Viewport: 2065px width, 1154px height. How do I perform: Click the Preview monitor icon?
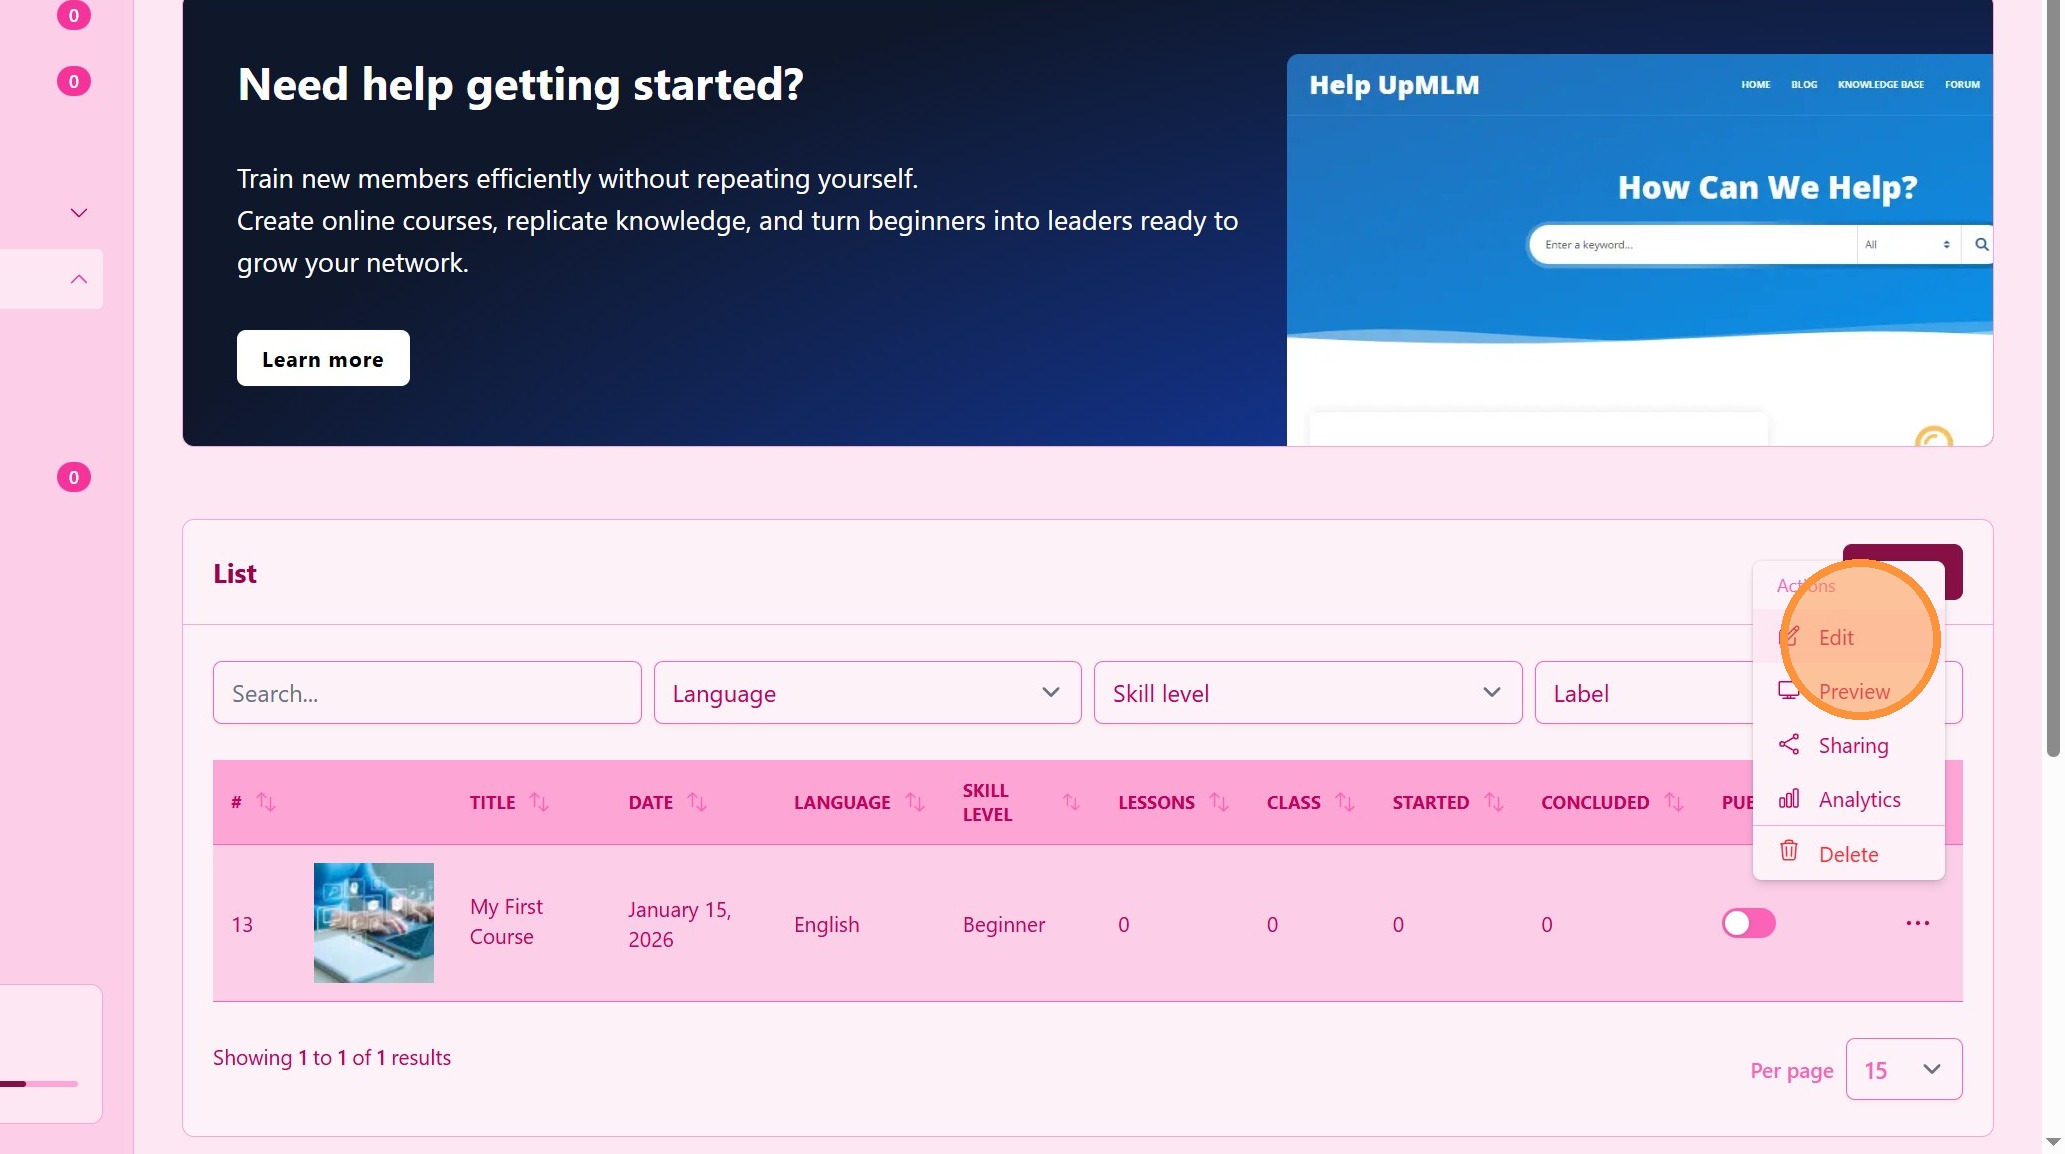[1788, 691]
